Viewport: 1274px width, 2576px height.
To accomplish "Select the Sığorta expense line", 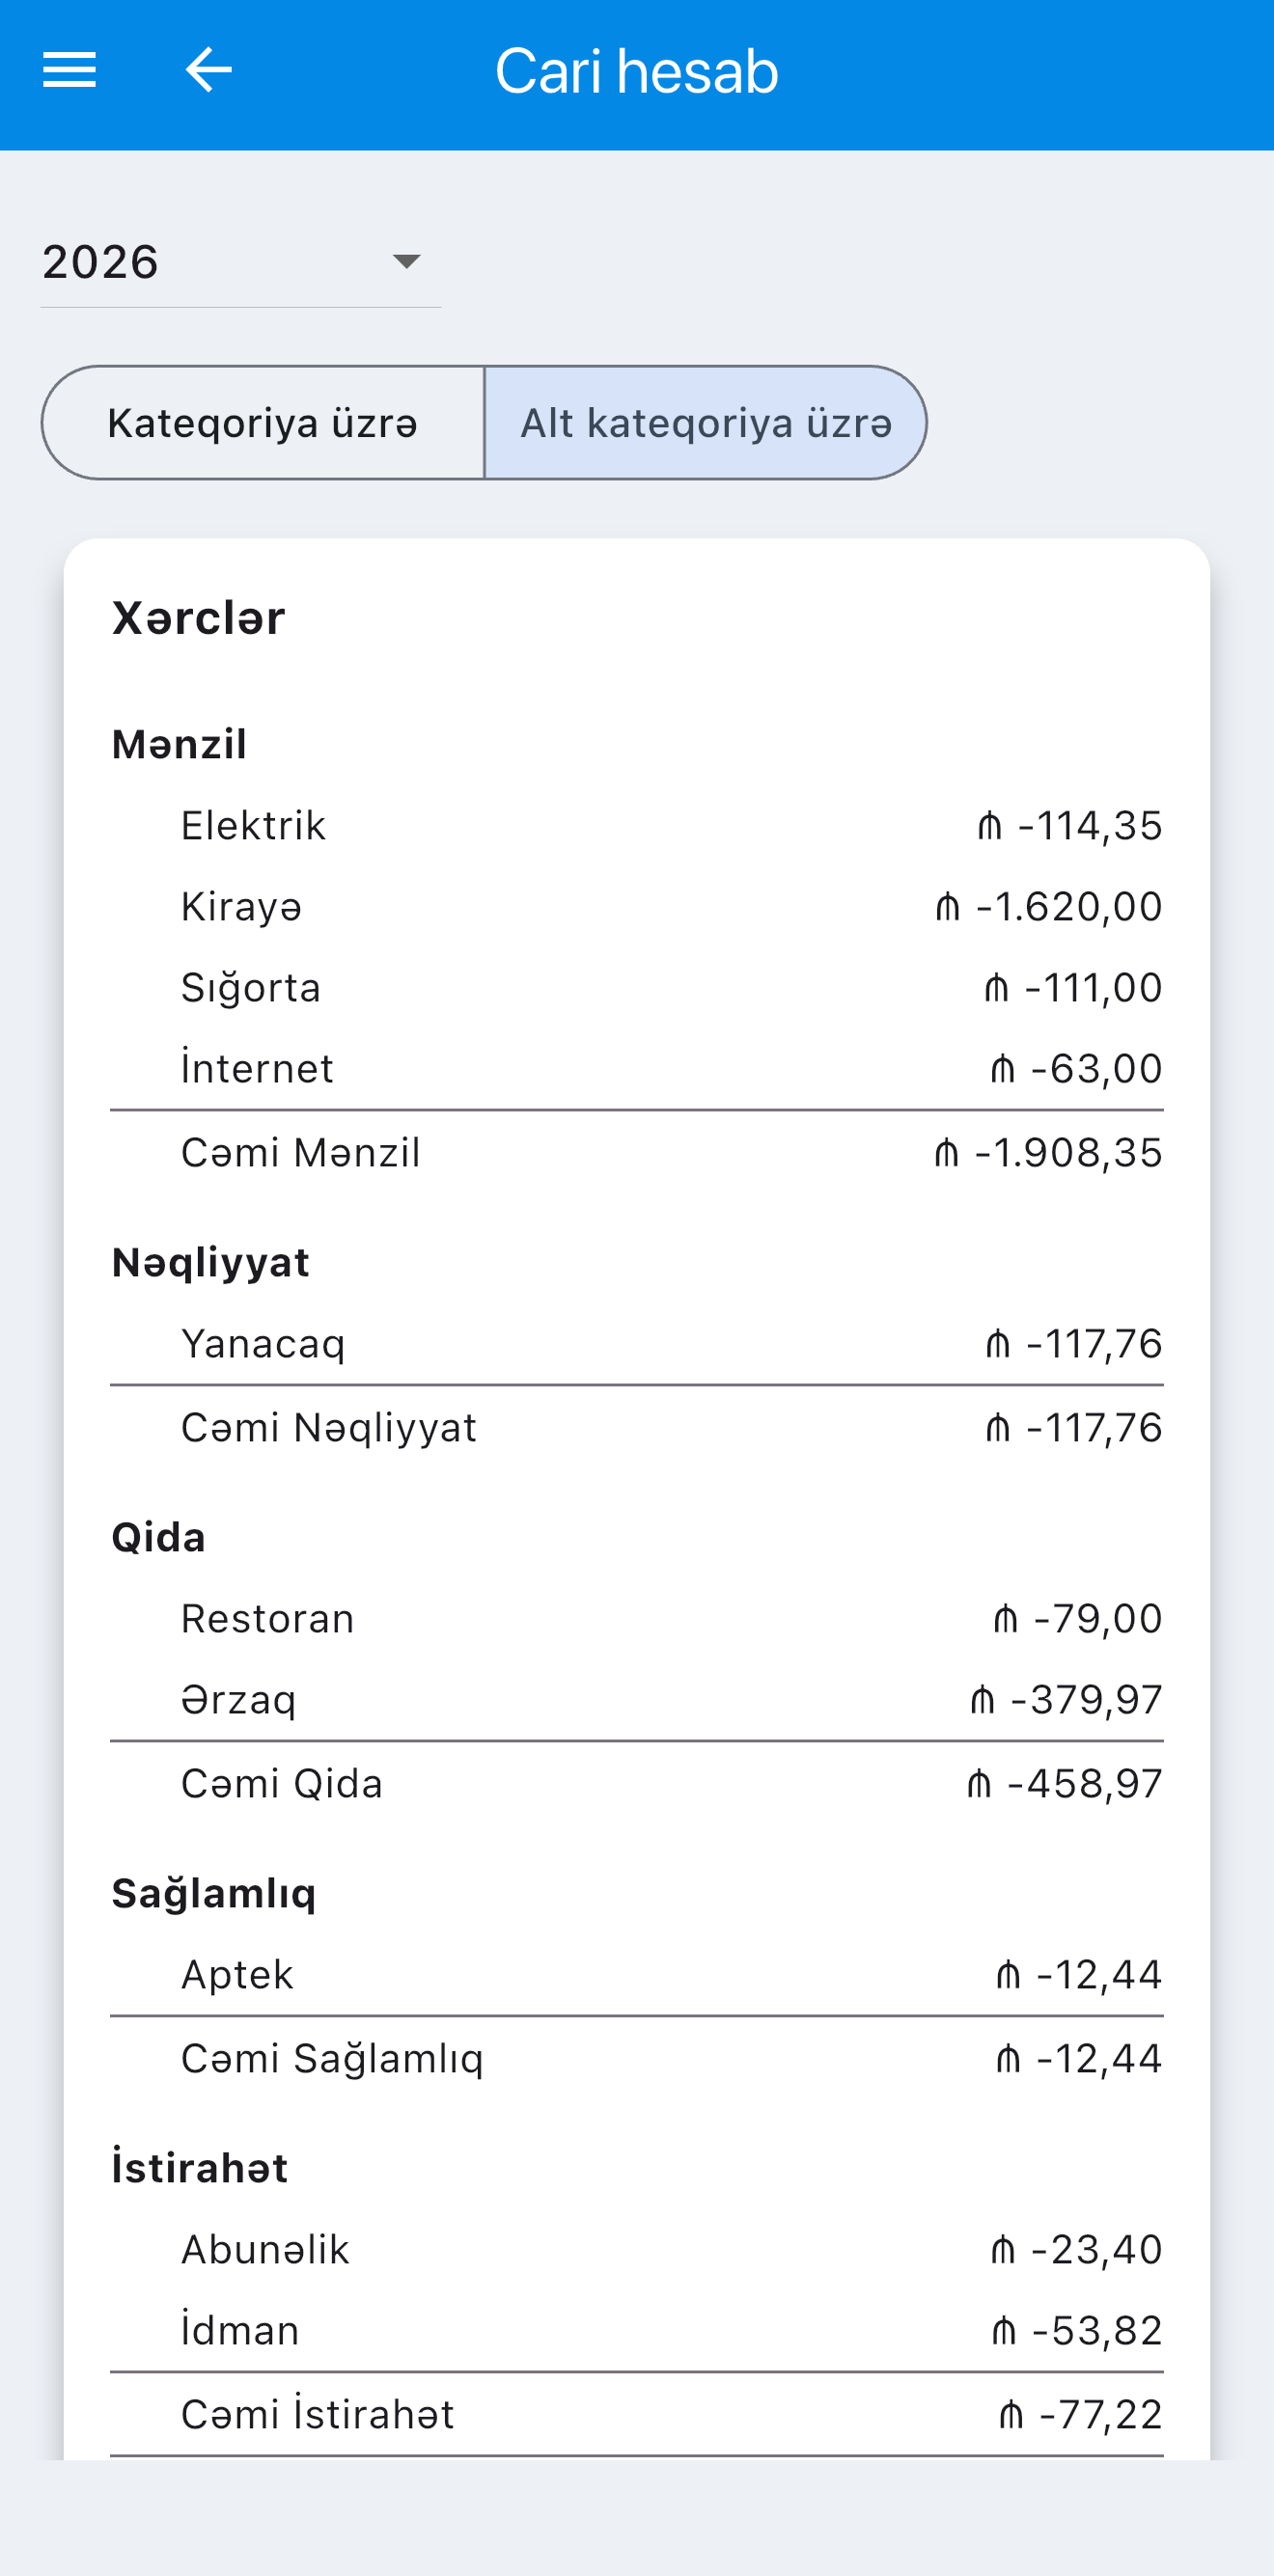I will coord(637,988).
